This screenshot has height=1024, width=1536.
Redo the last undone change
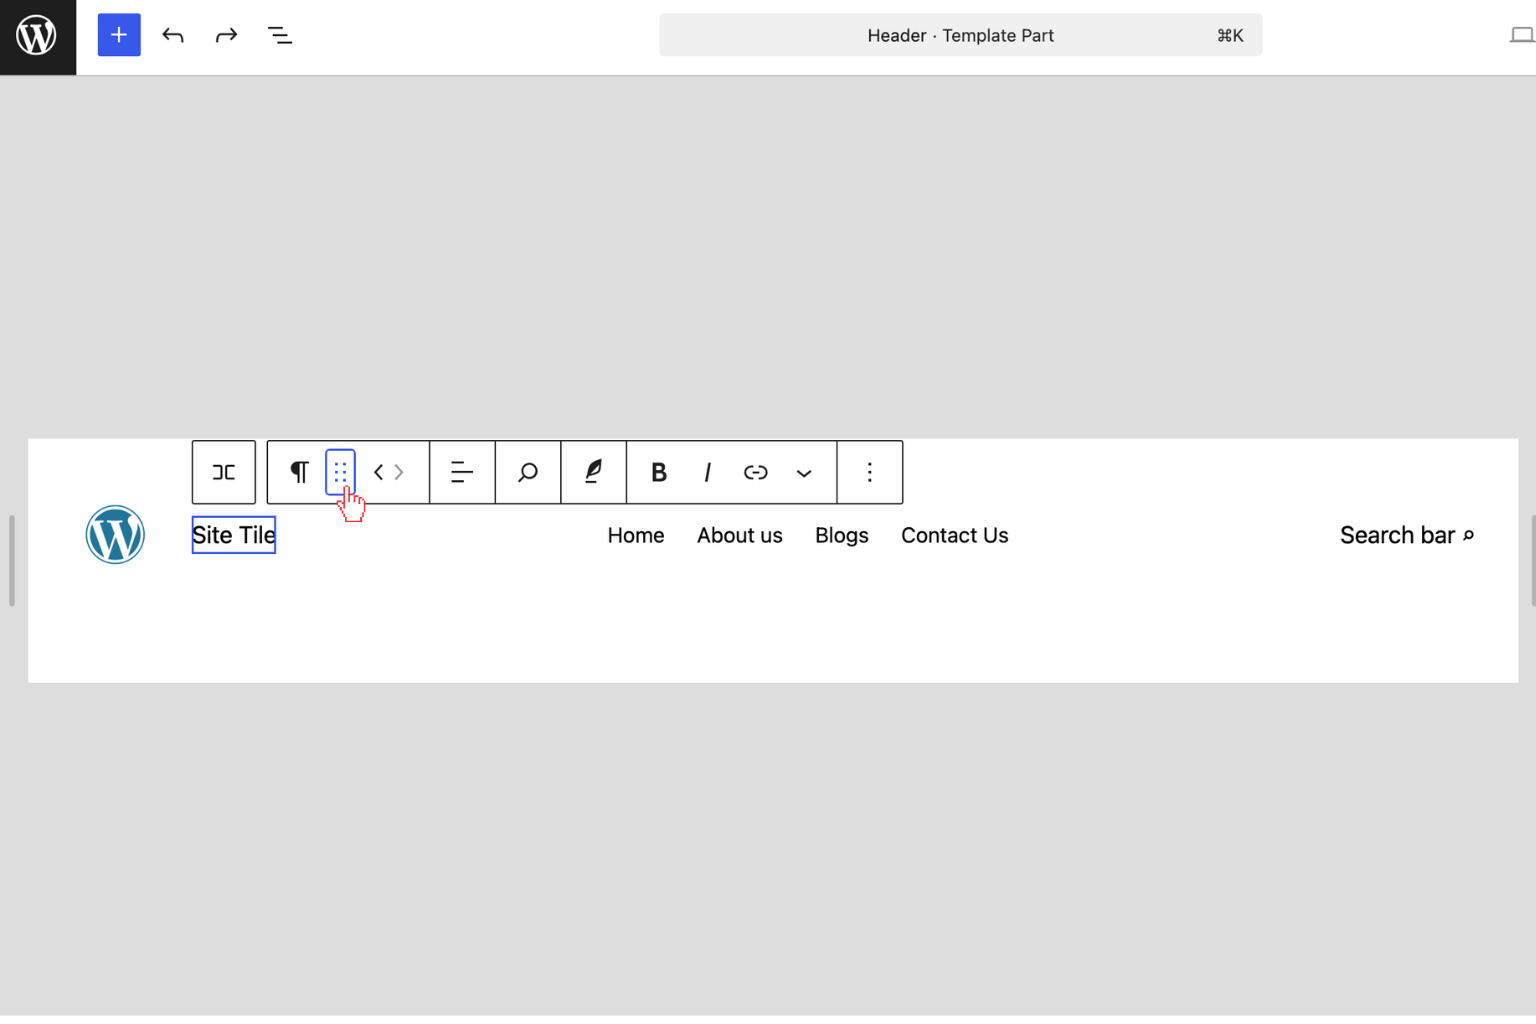pyautogui.click(x=226, y=36)
